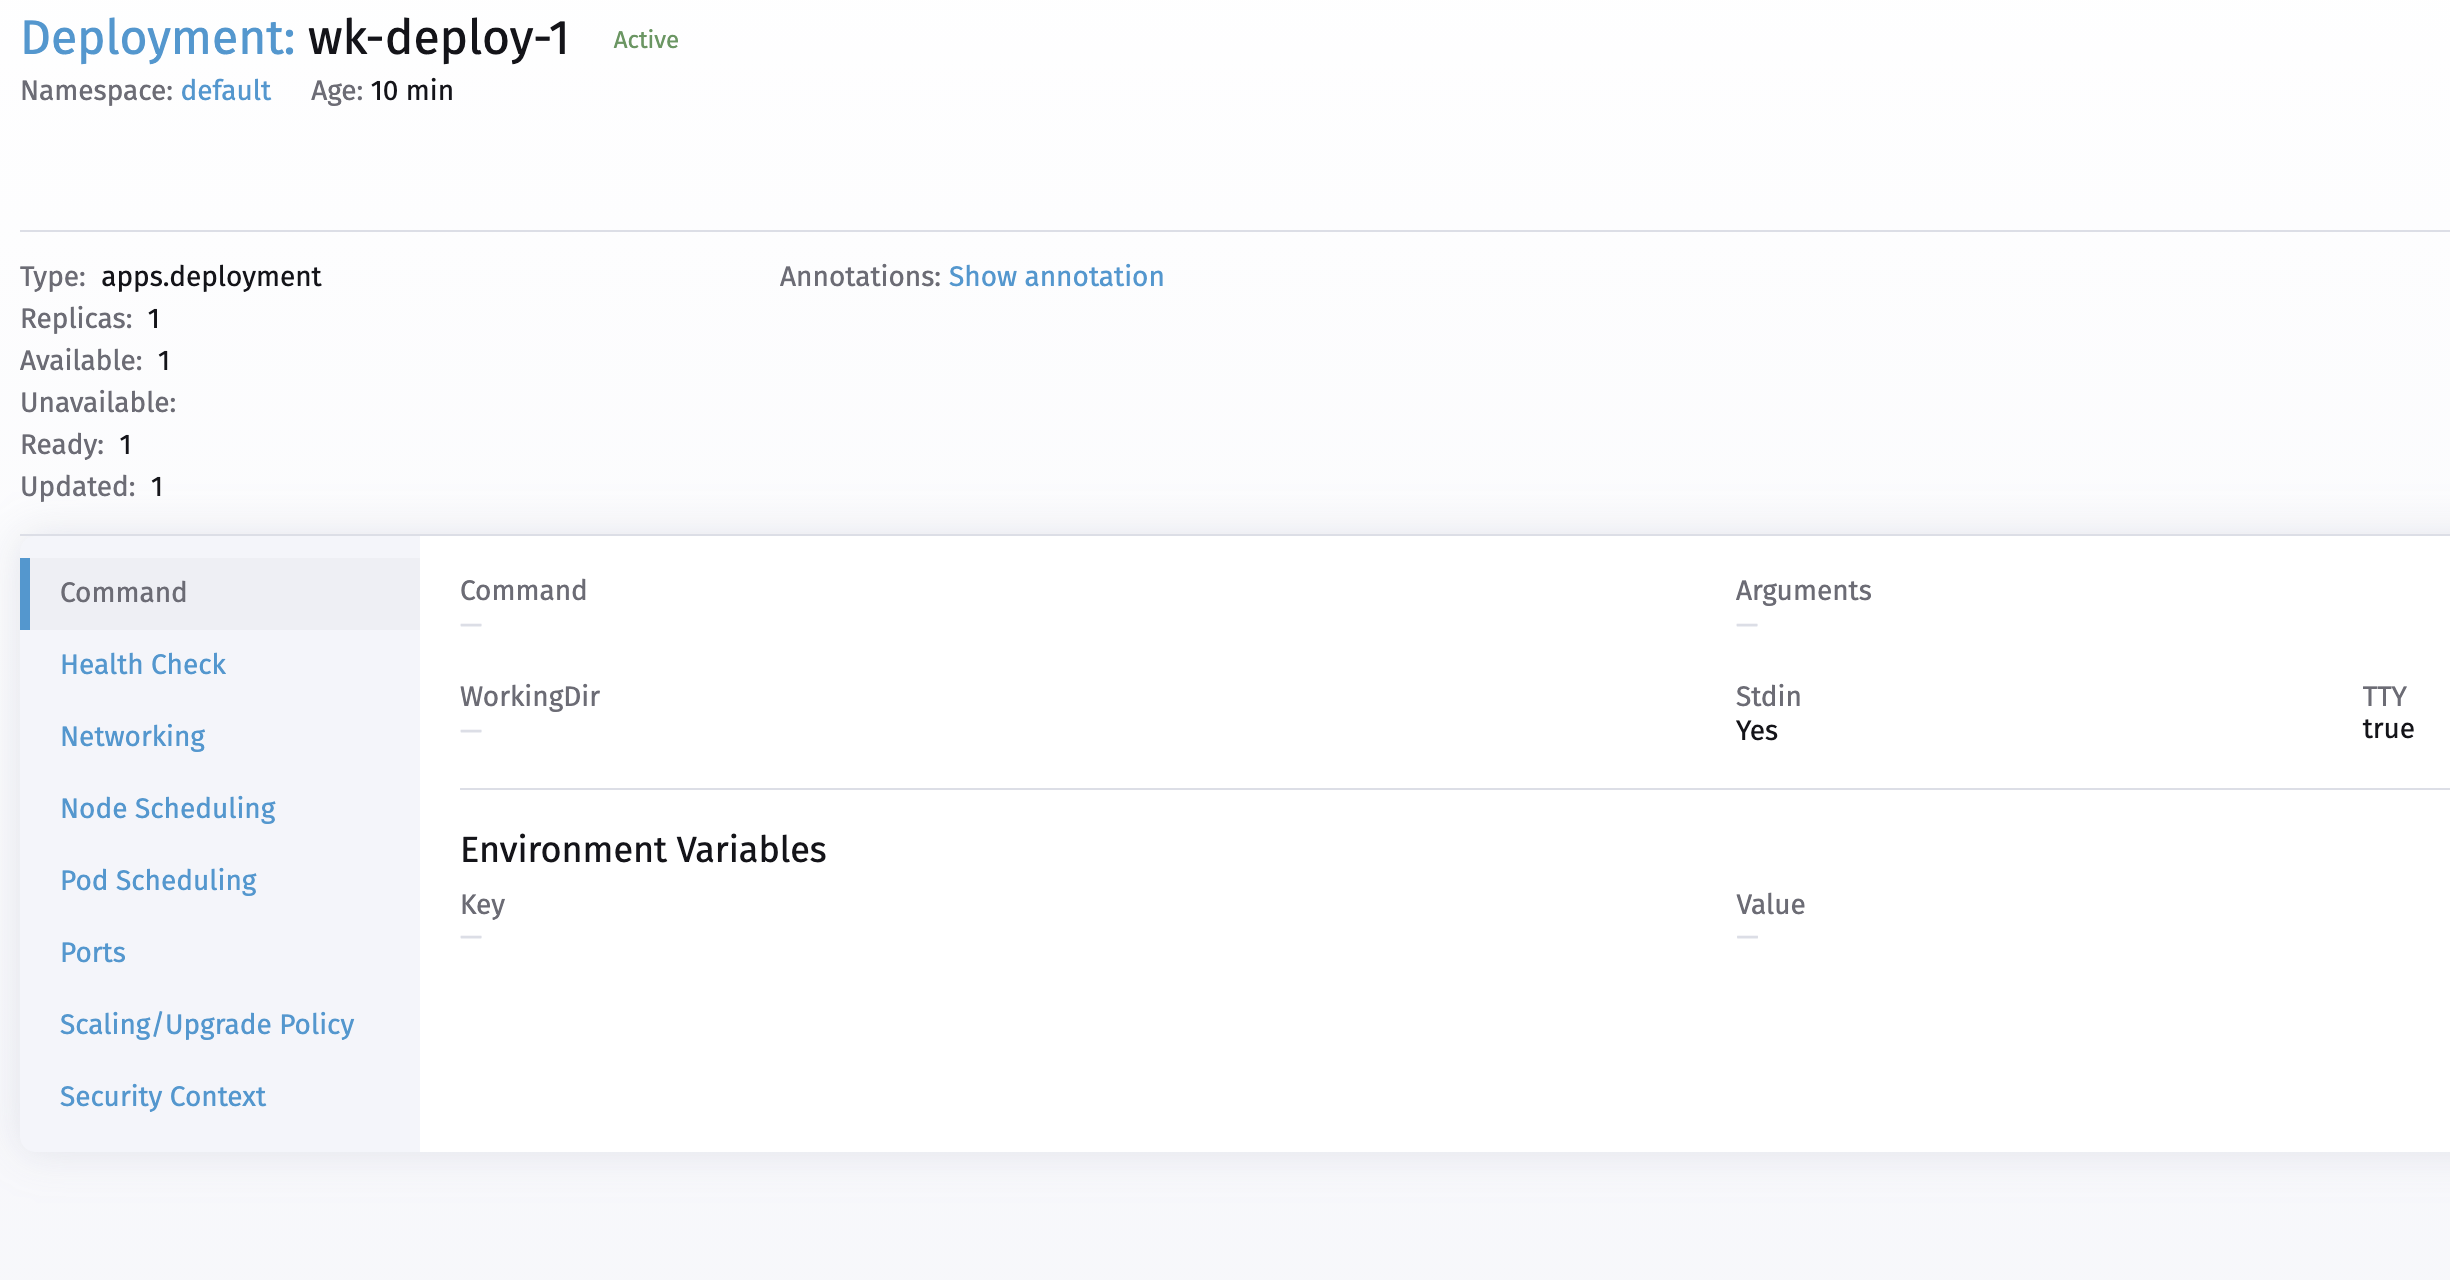
Task: Open the Ports tab
Action: [92, 952]
